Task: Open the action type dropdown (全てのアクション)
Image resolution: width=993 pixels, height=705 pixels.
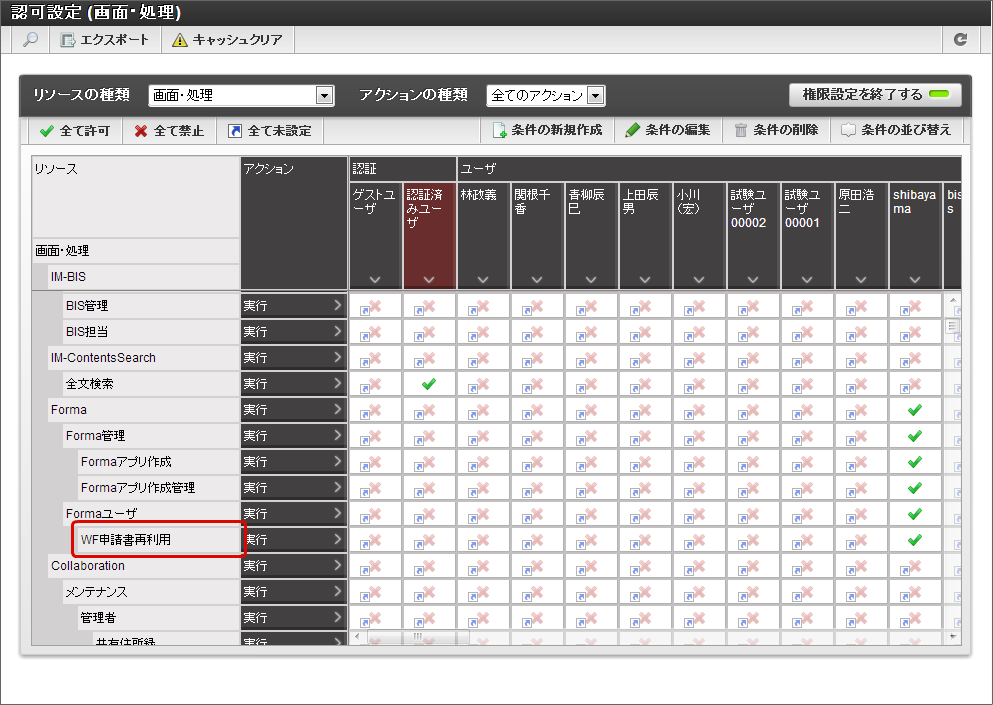Action: point(545,95)
